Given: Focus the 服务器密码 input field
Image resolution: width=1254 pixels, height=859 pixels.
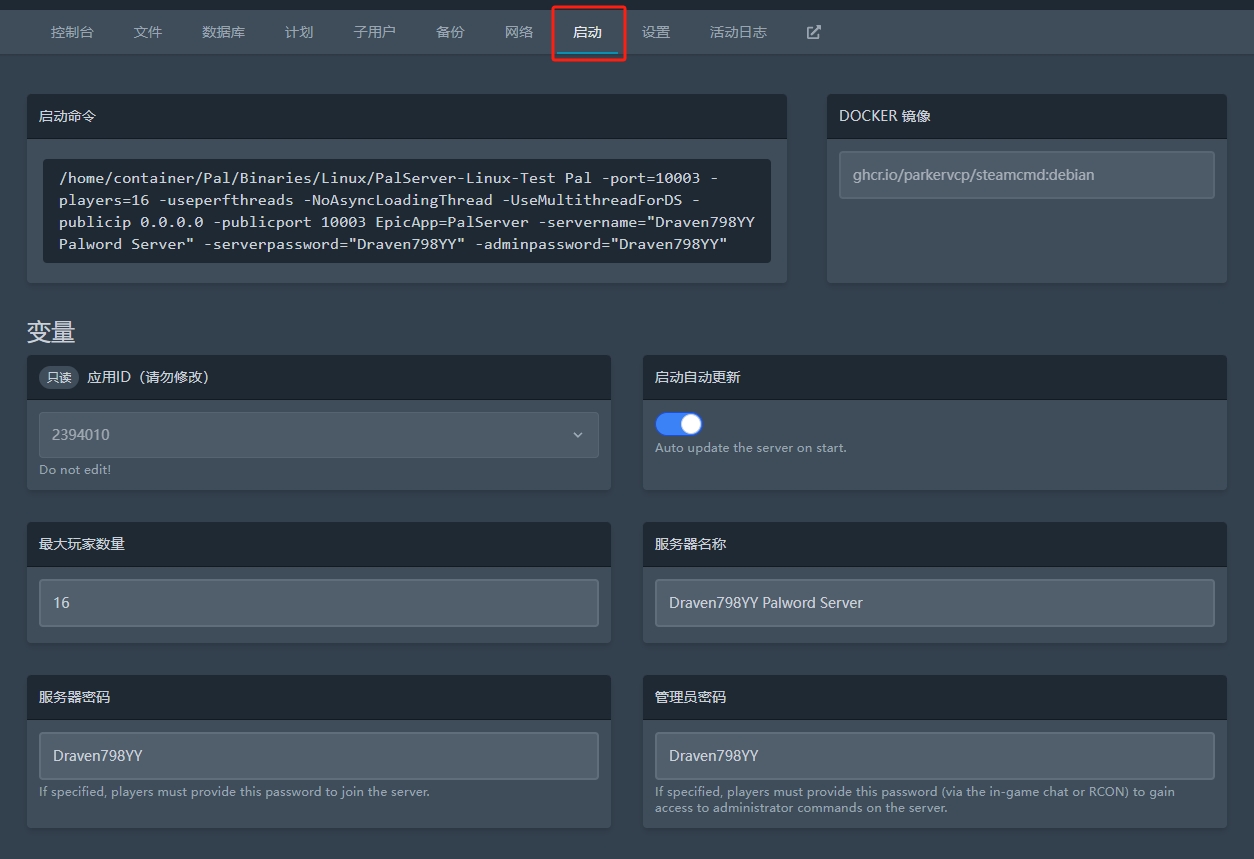Looking at the screenshot, I should [319, 756].
